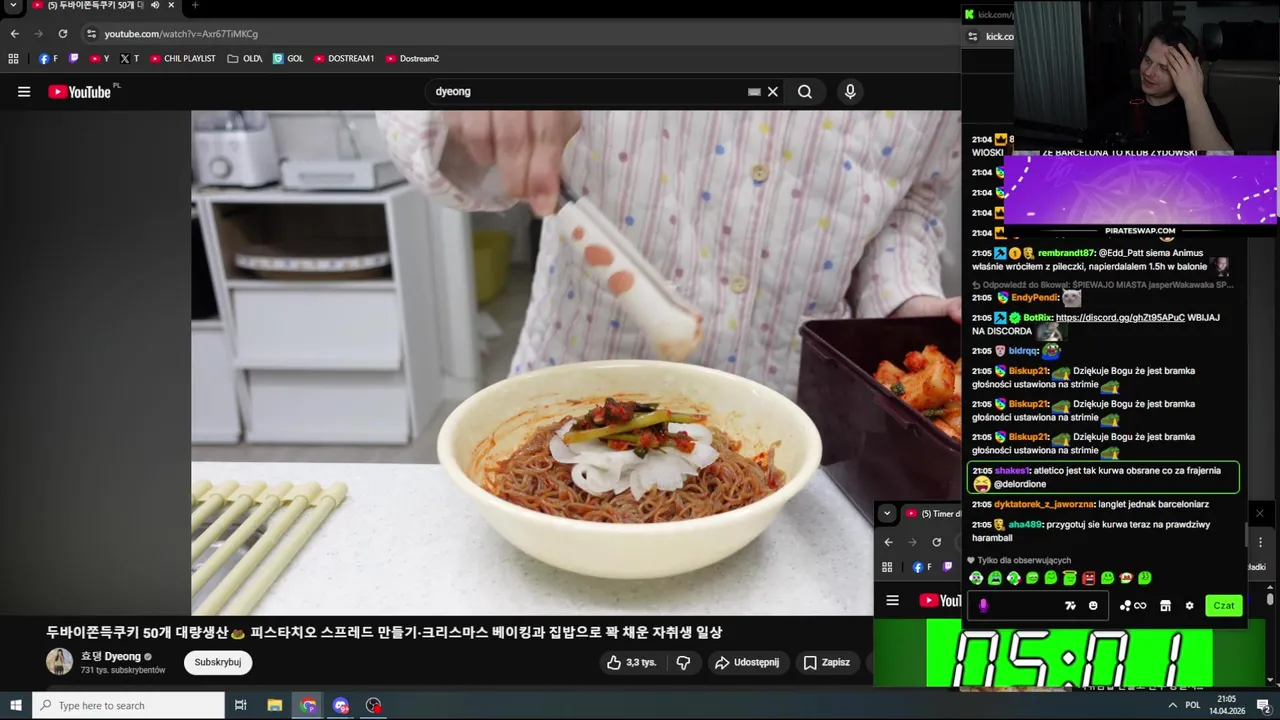Open File Explorer from the taskbar

[x=275, y=706]
